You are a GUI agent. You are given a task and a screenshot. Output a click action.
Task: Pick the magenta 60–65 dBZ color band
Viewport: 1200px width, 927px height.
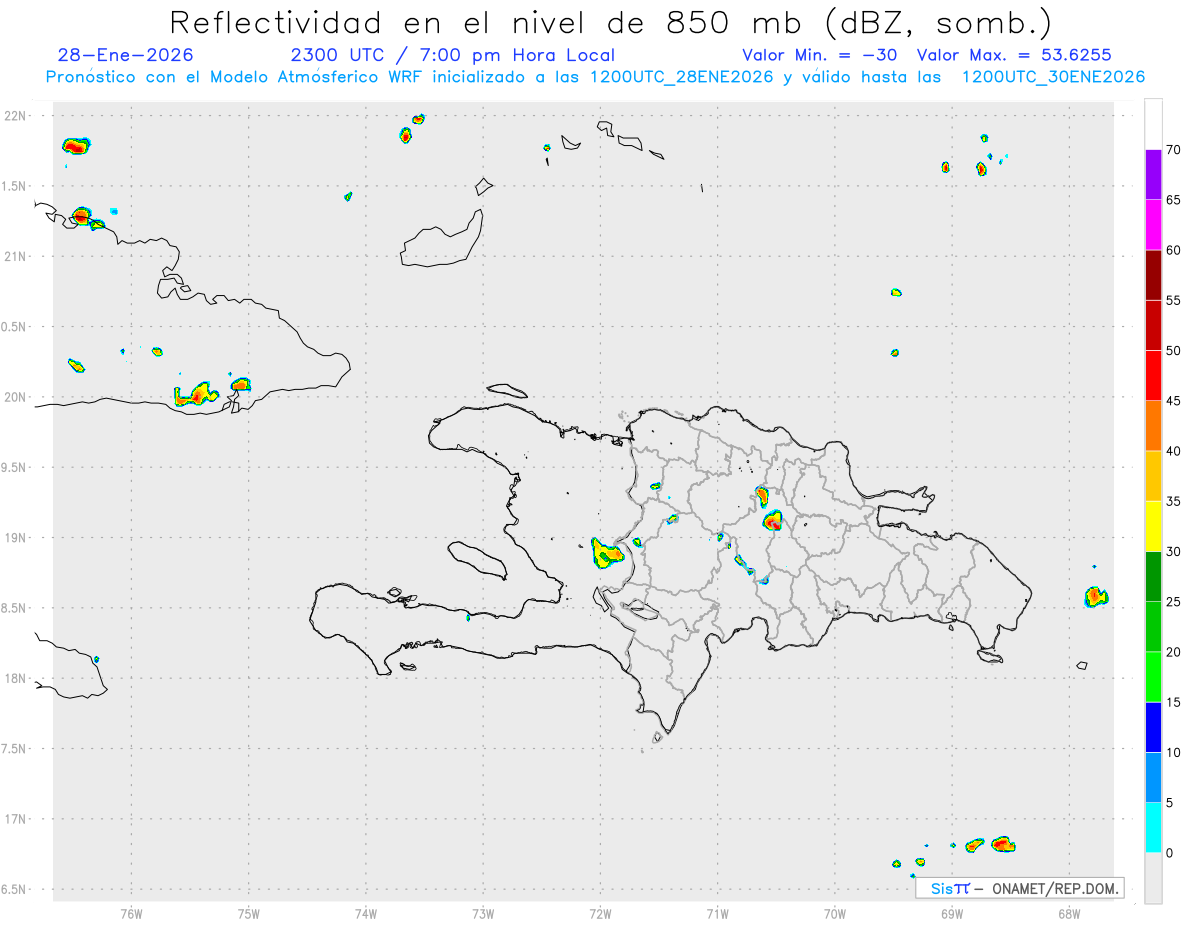point(1153,225)
